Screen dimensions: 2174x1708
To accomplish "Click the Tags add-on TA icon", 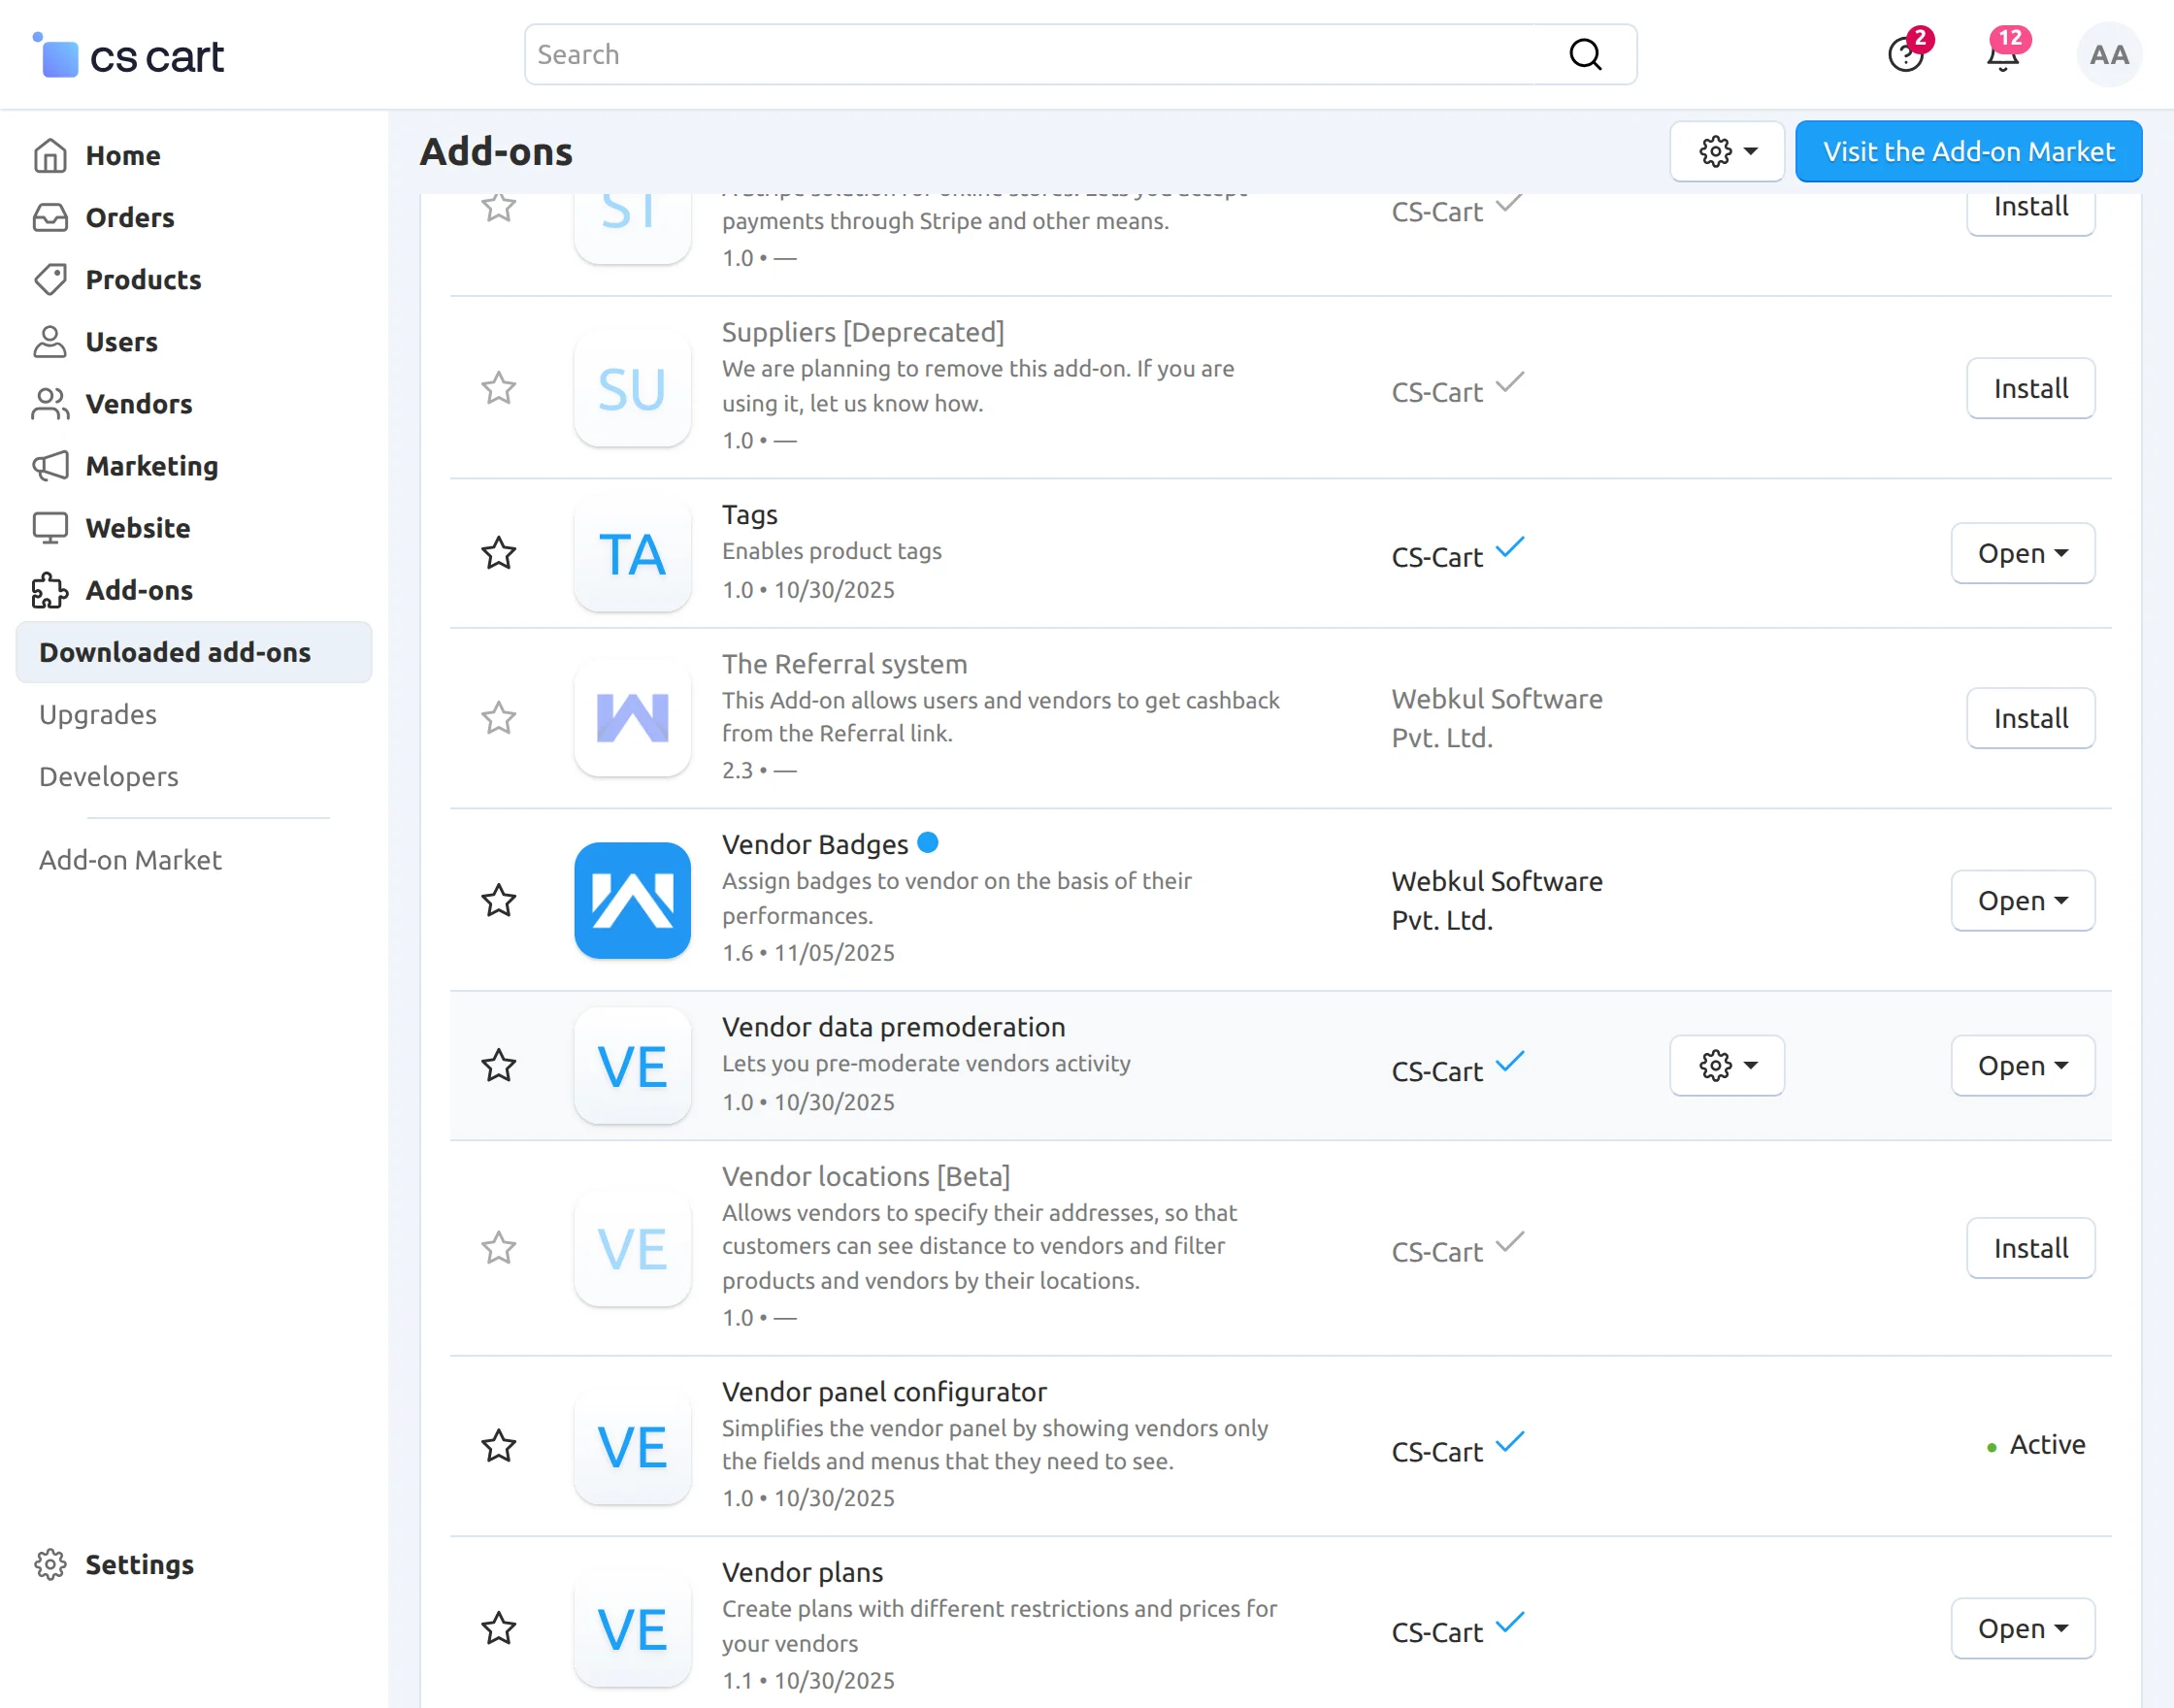I will (632, 553).
